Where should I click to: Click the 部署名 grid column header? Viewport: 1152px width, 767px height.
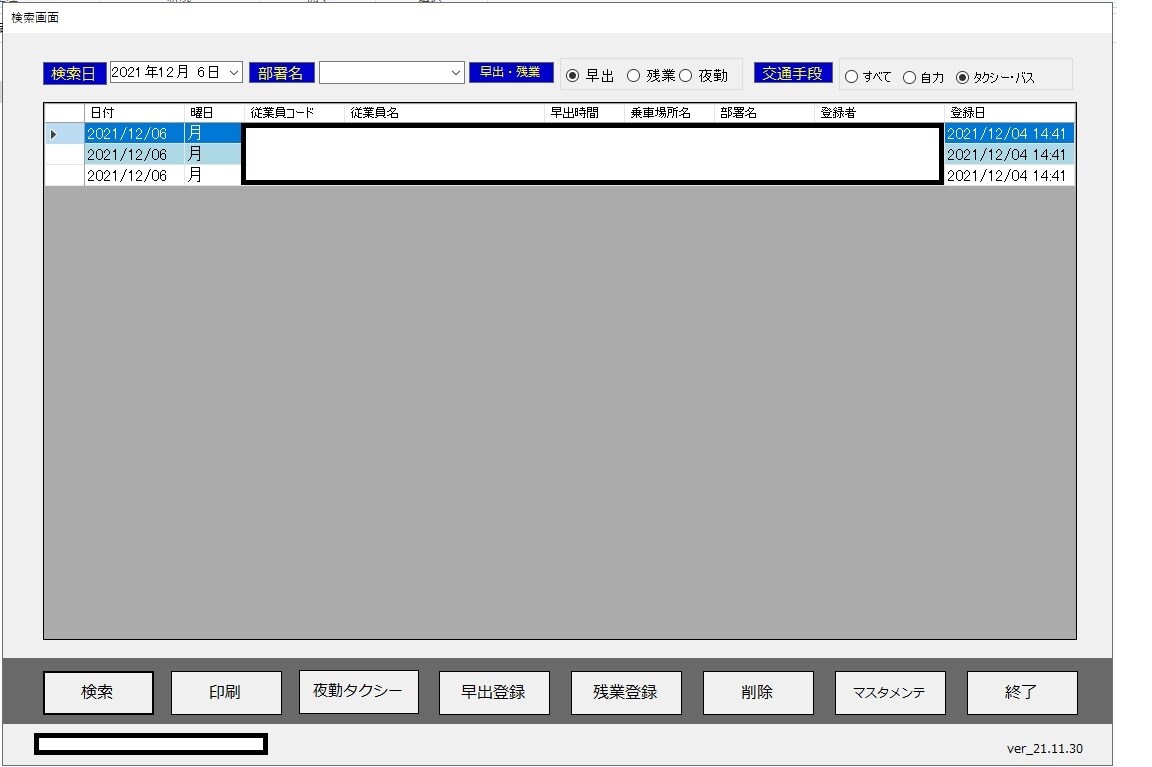pyautogui.click(x=764, y=112)
